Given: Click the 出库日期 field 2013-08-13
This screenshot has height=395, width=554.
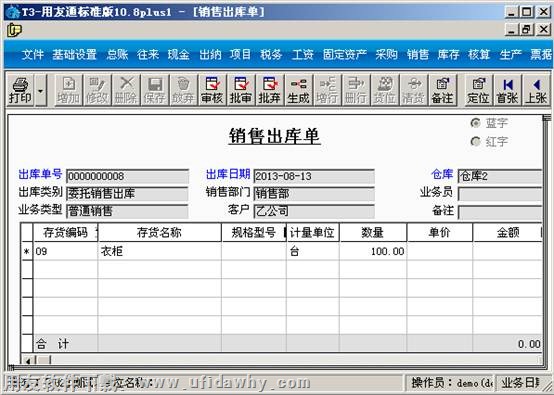Looking at the screenshot, I should coord(314,176).
